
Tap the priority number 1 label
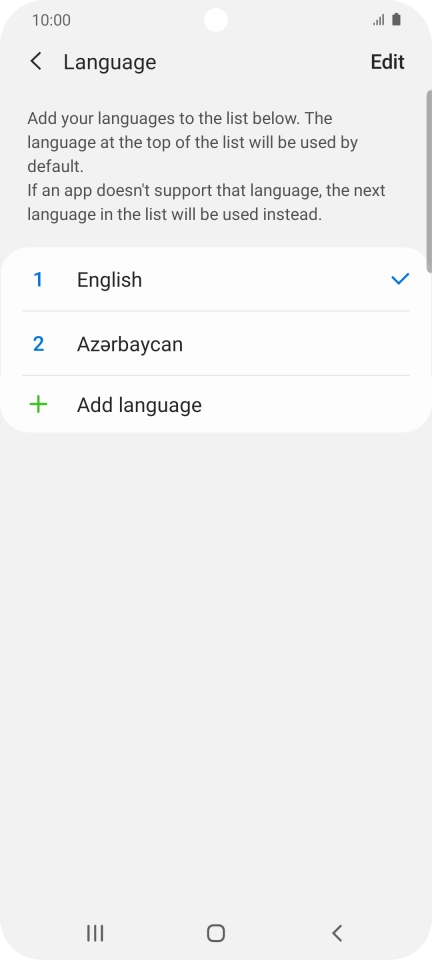38,280
